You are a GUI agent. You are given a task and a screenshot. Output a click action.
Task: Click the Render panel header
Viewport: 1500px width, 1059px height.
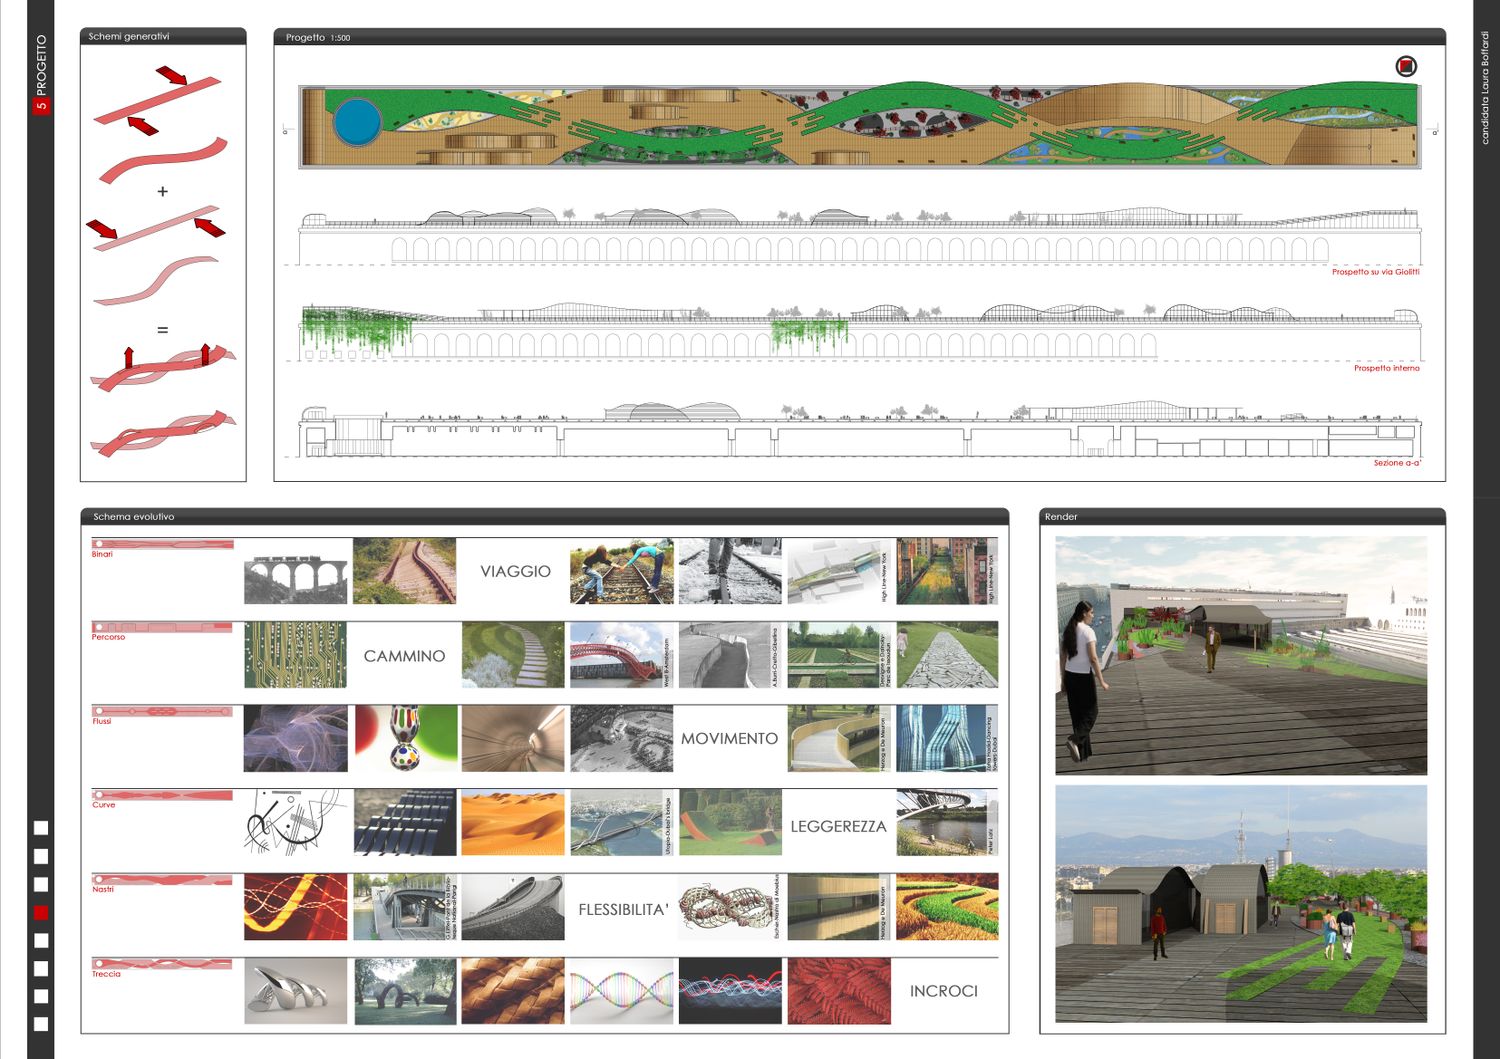(x=1242, y=516)
